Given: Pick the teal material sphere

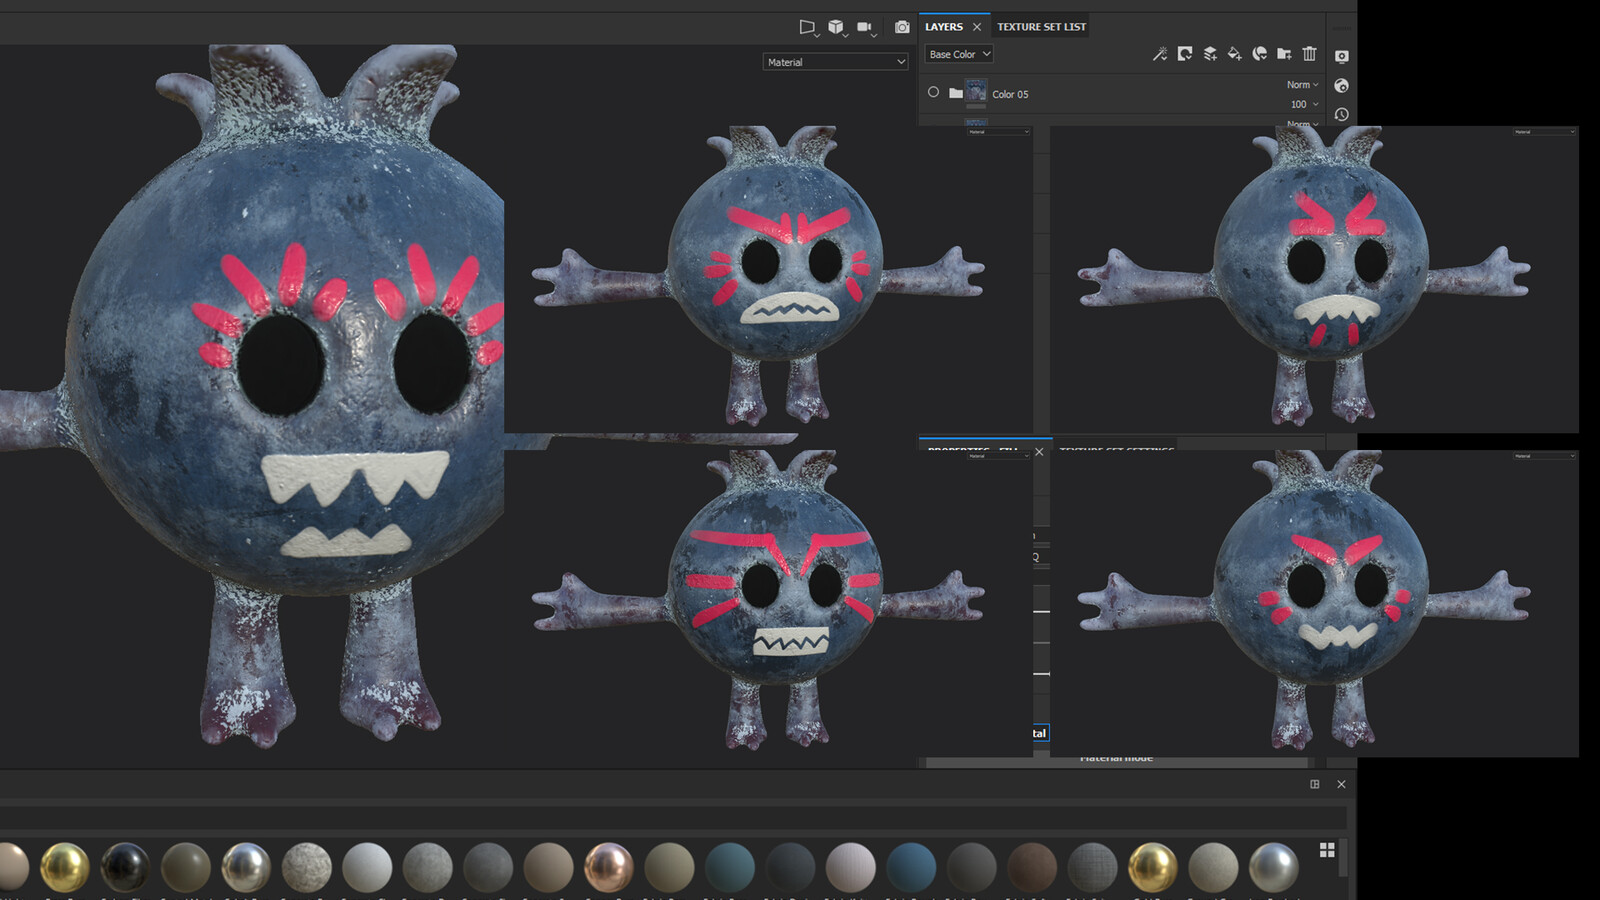Looking at the screenshot, I should (x=730, y=867).
